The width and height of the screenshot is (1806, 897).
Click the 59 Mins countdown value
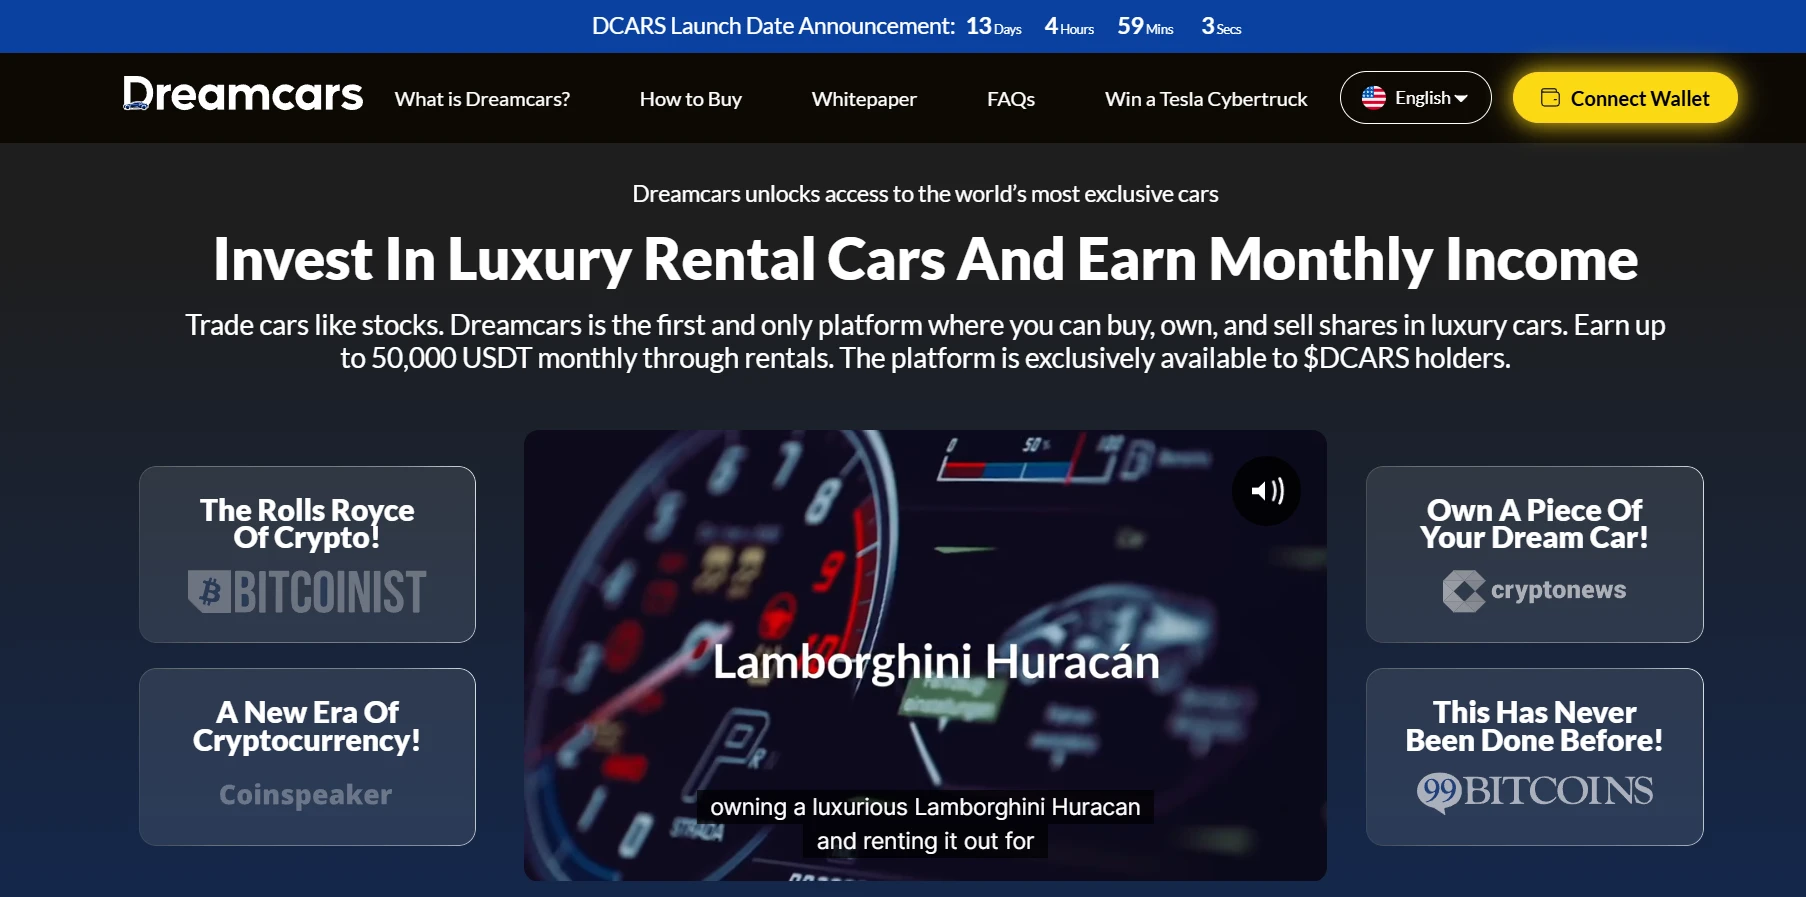[x=1145, y=26]
